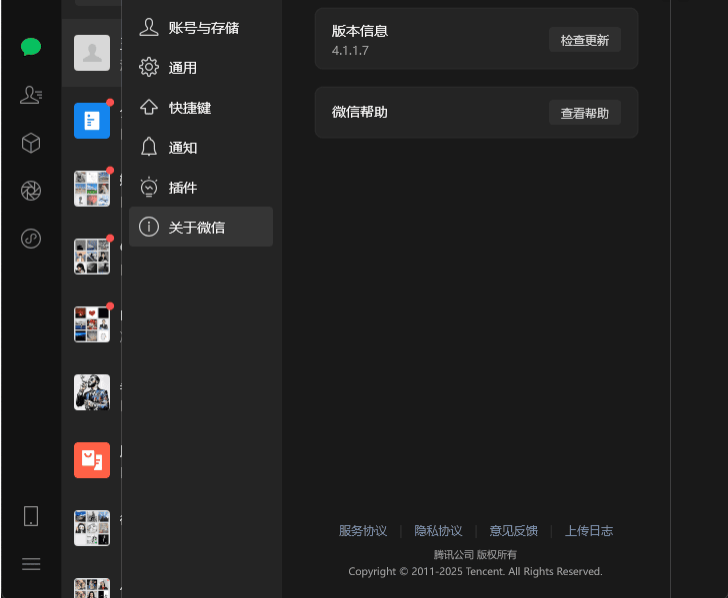Open the chat with bearded man avatar
Viewport: 728px width, 598px height.
click(92, 392)
